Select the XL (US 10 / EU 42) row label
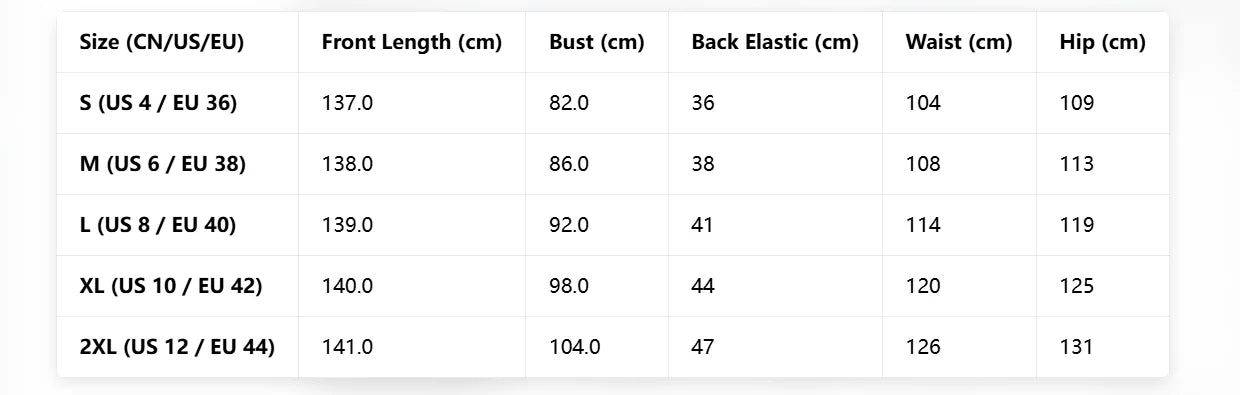 171,286
